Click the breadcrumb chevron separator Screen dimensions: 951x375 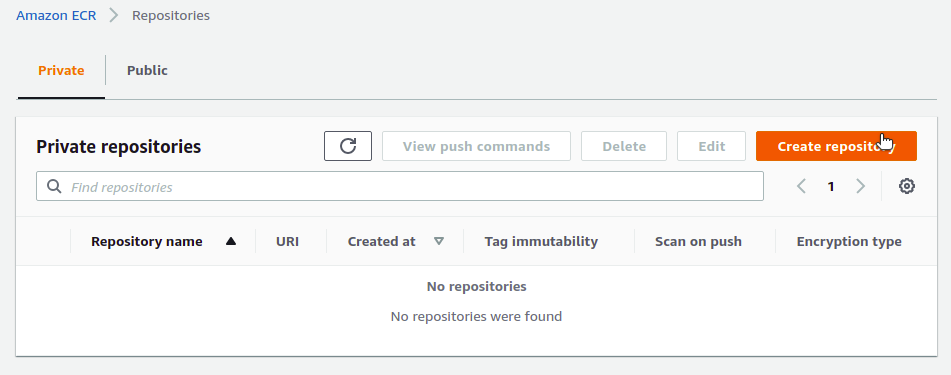tap(113, 15)
